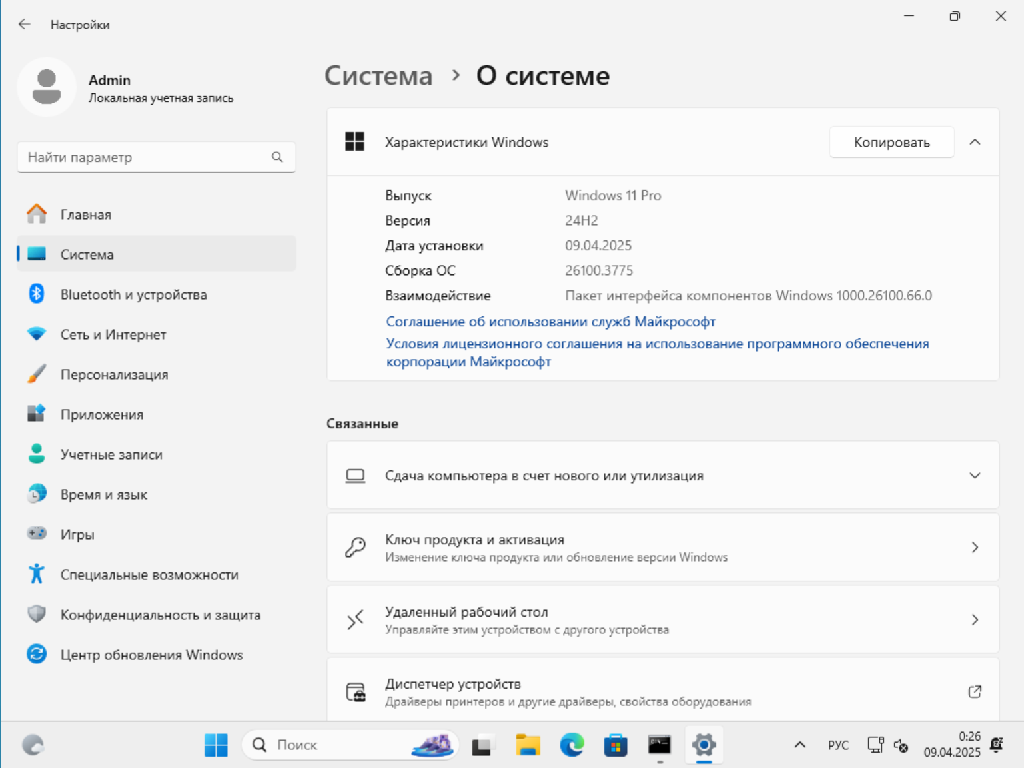Click the OS build value 26100.3775
Viewport: 1024px width, 769px height.
point(599,270)
